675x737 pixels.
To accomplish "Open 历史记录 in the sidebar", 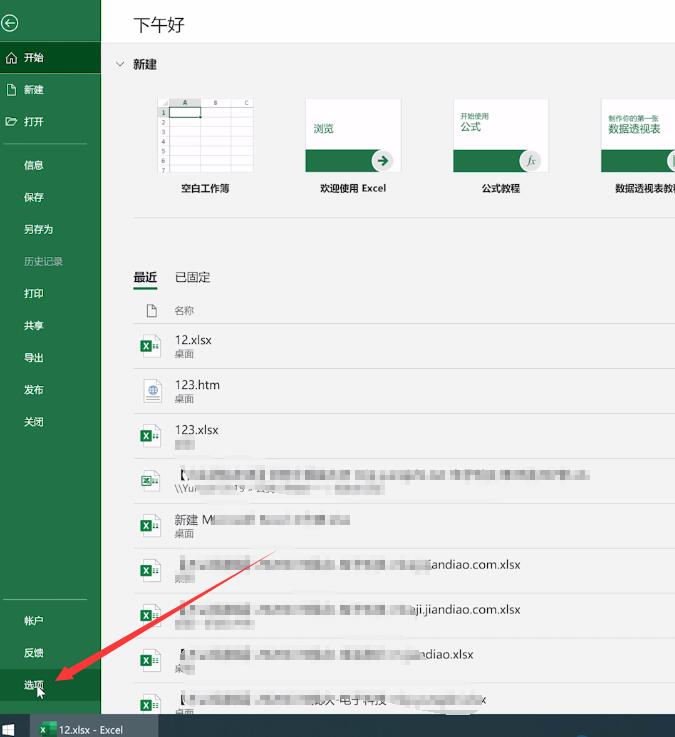I will point(50,261).
